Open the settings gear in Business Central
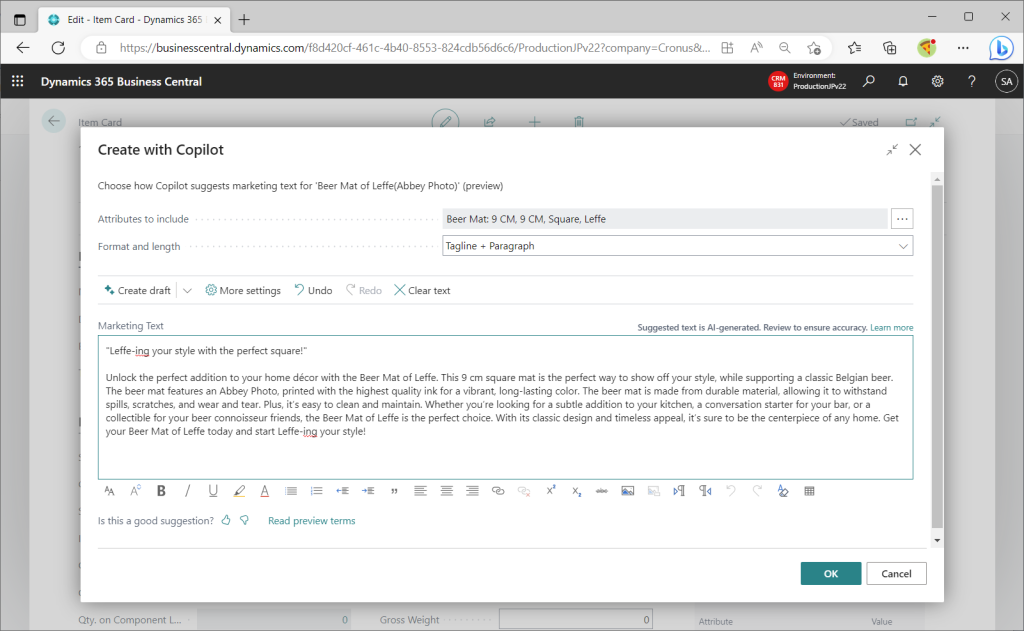 [937, 81]
